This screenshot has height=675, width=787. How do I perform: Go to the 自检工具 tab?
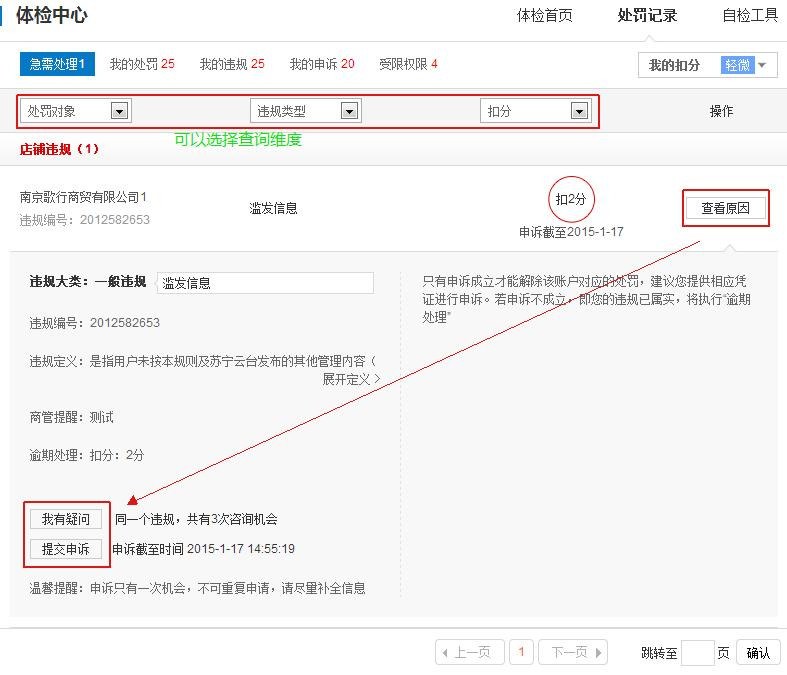pyautogui.click(x=750, y=15)
